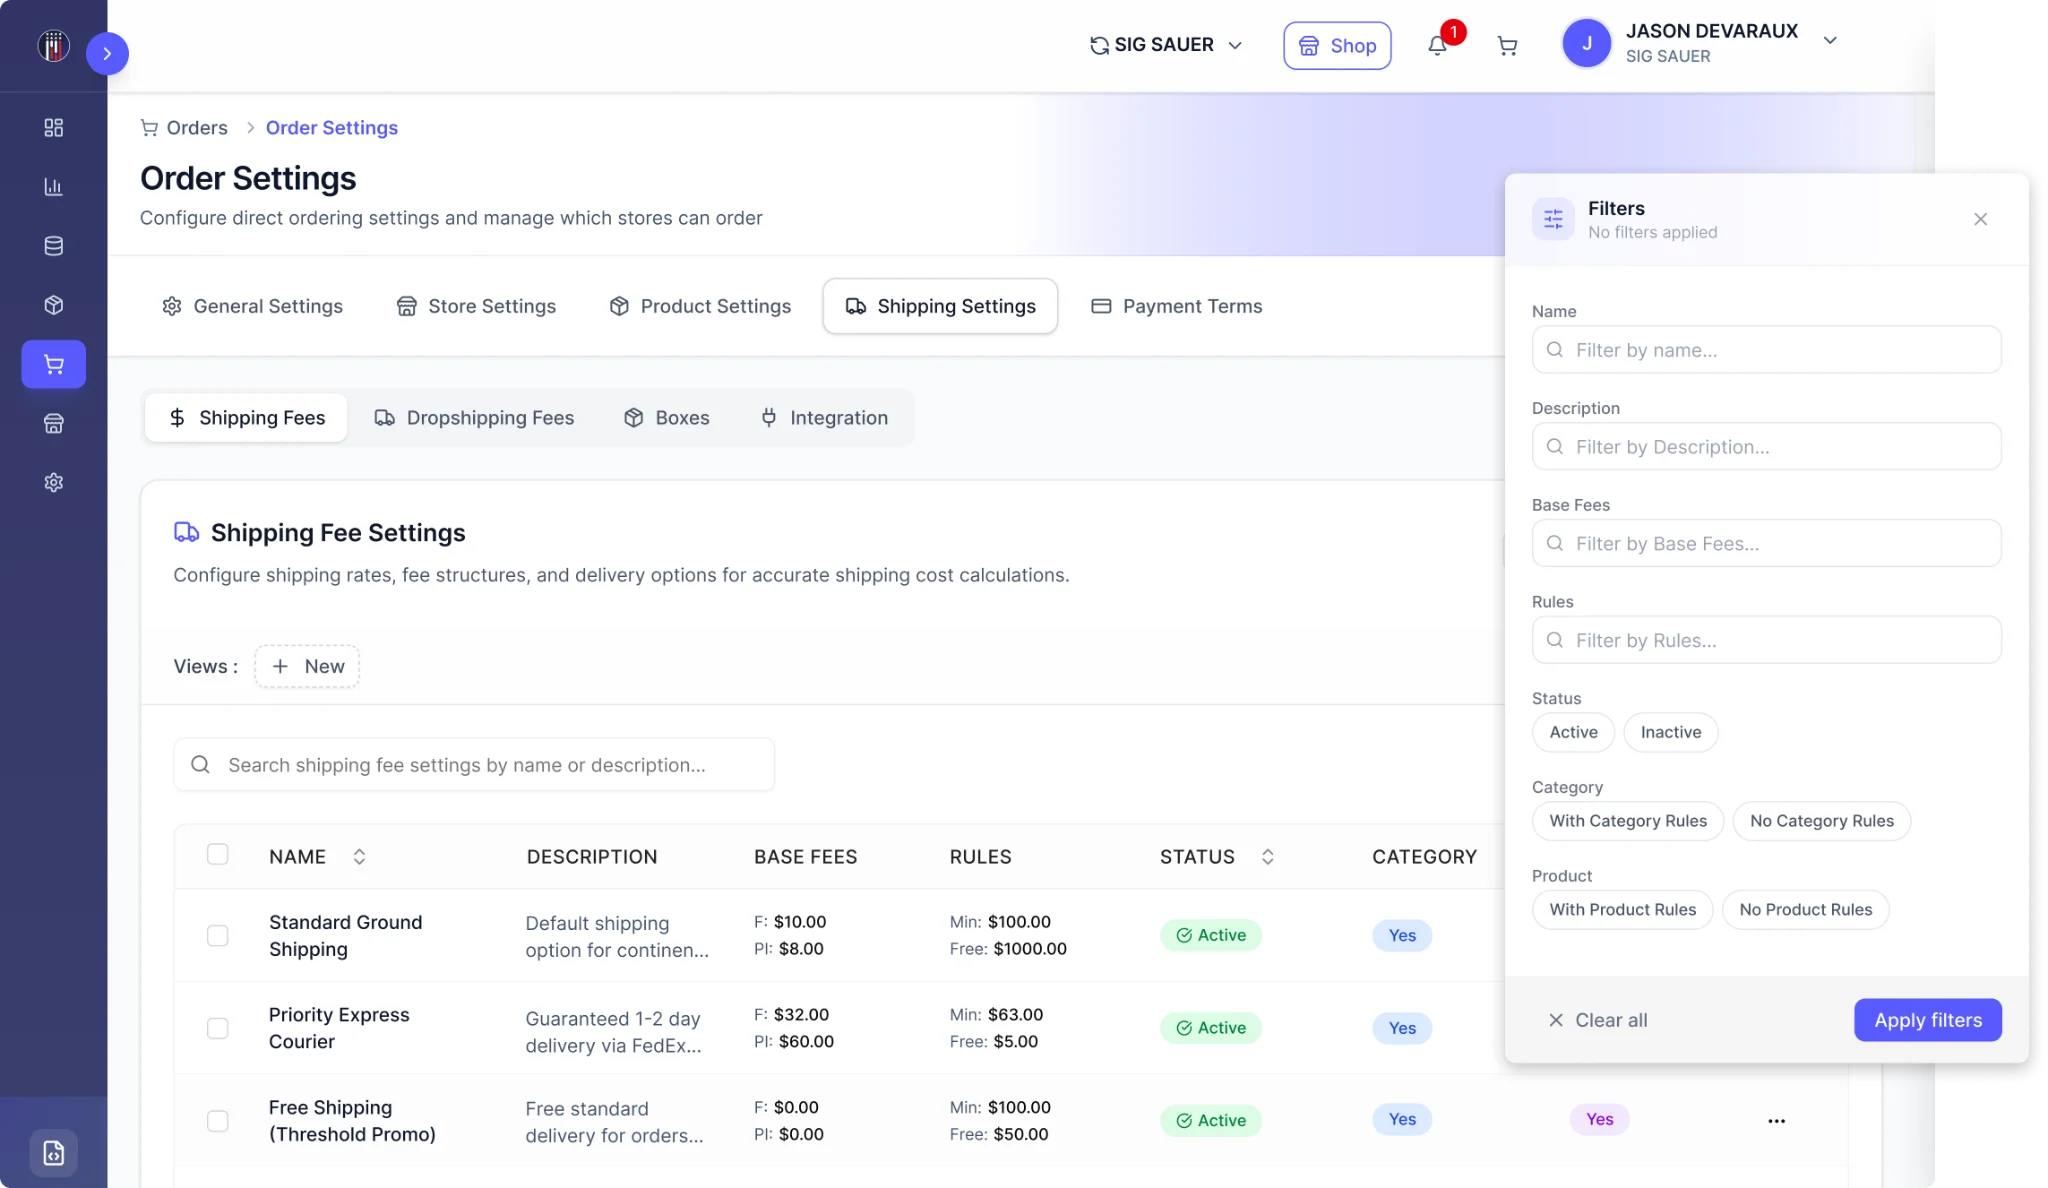Click the Apply filters button

coord(1927,1020)
